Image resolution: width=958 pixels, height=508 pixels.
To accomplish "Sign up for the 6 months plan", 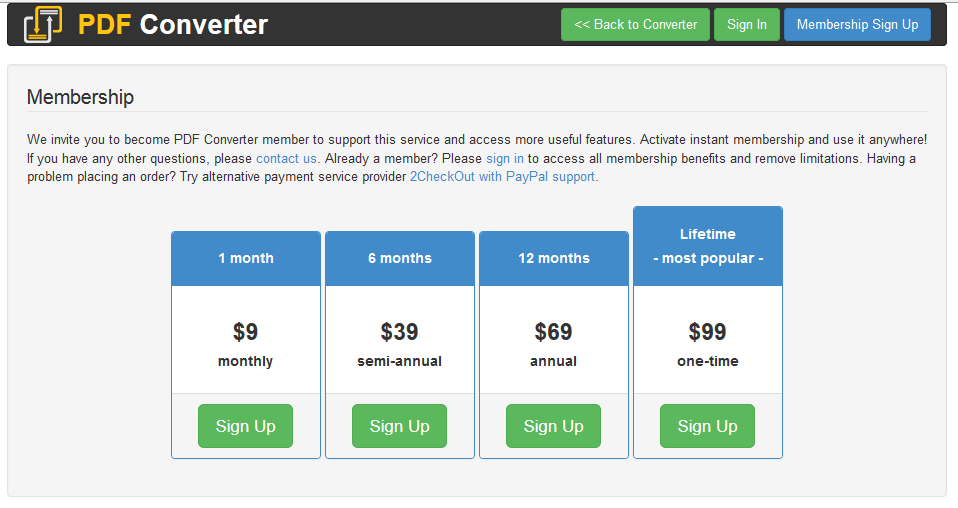I will pos(399,426).
